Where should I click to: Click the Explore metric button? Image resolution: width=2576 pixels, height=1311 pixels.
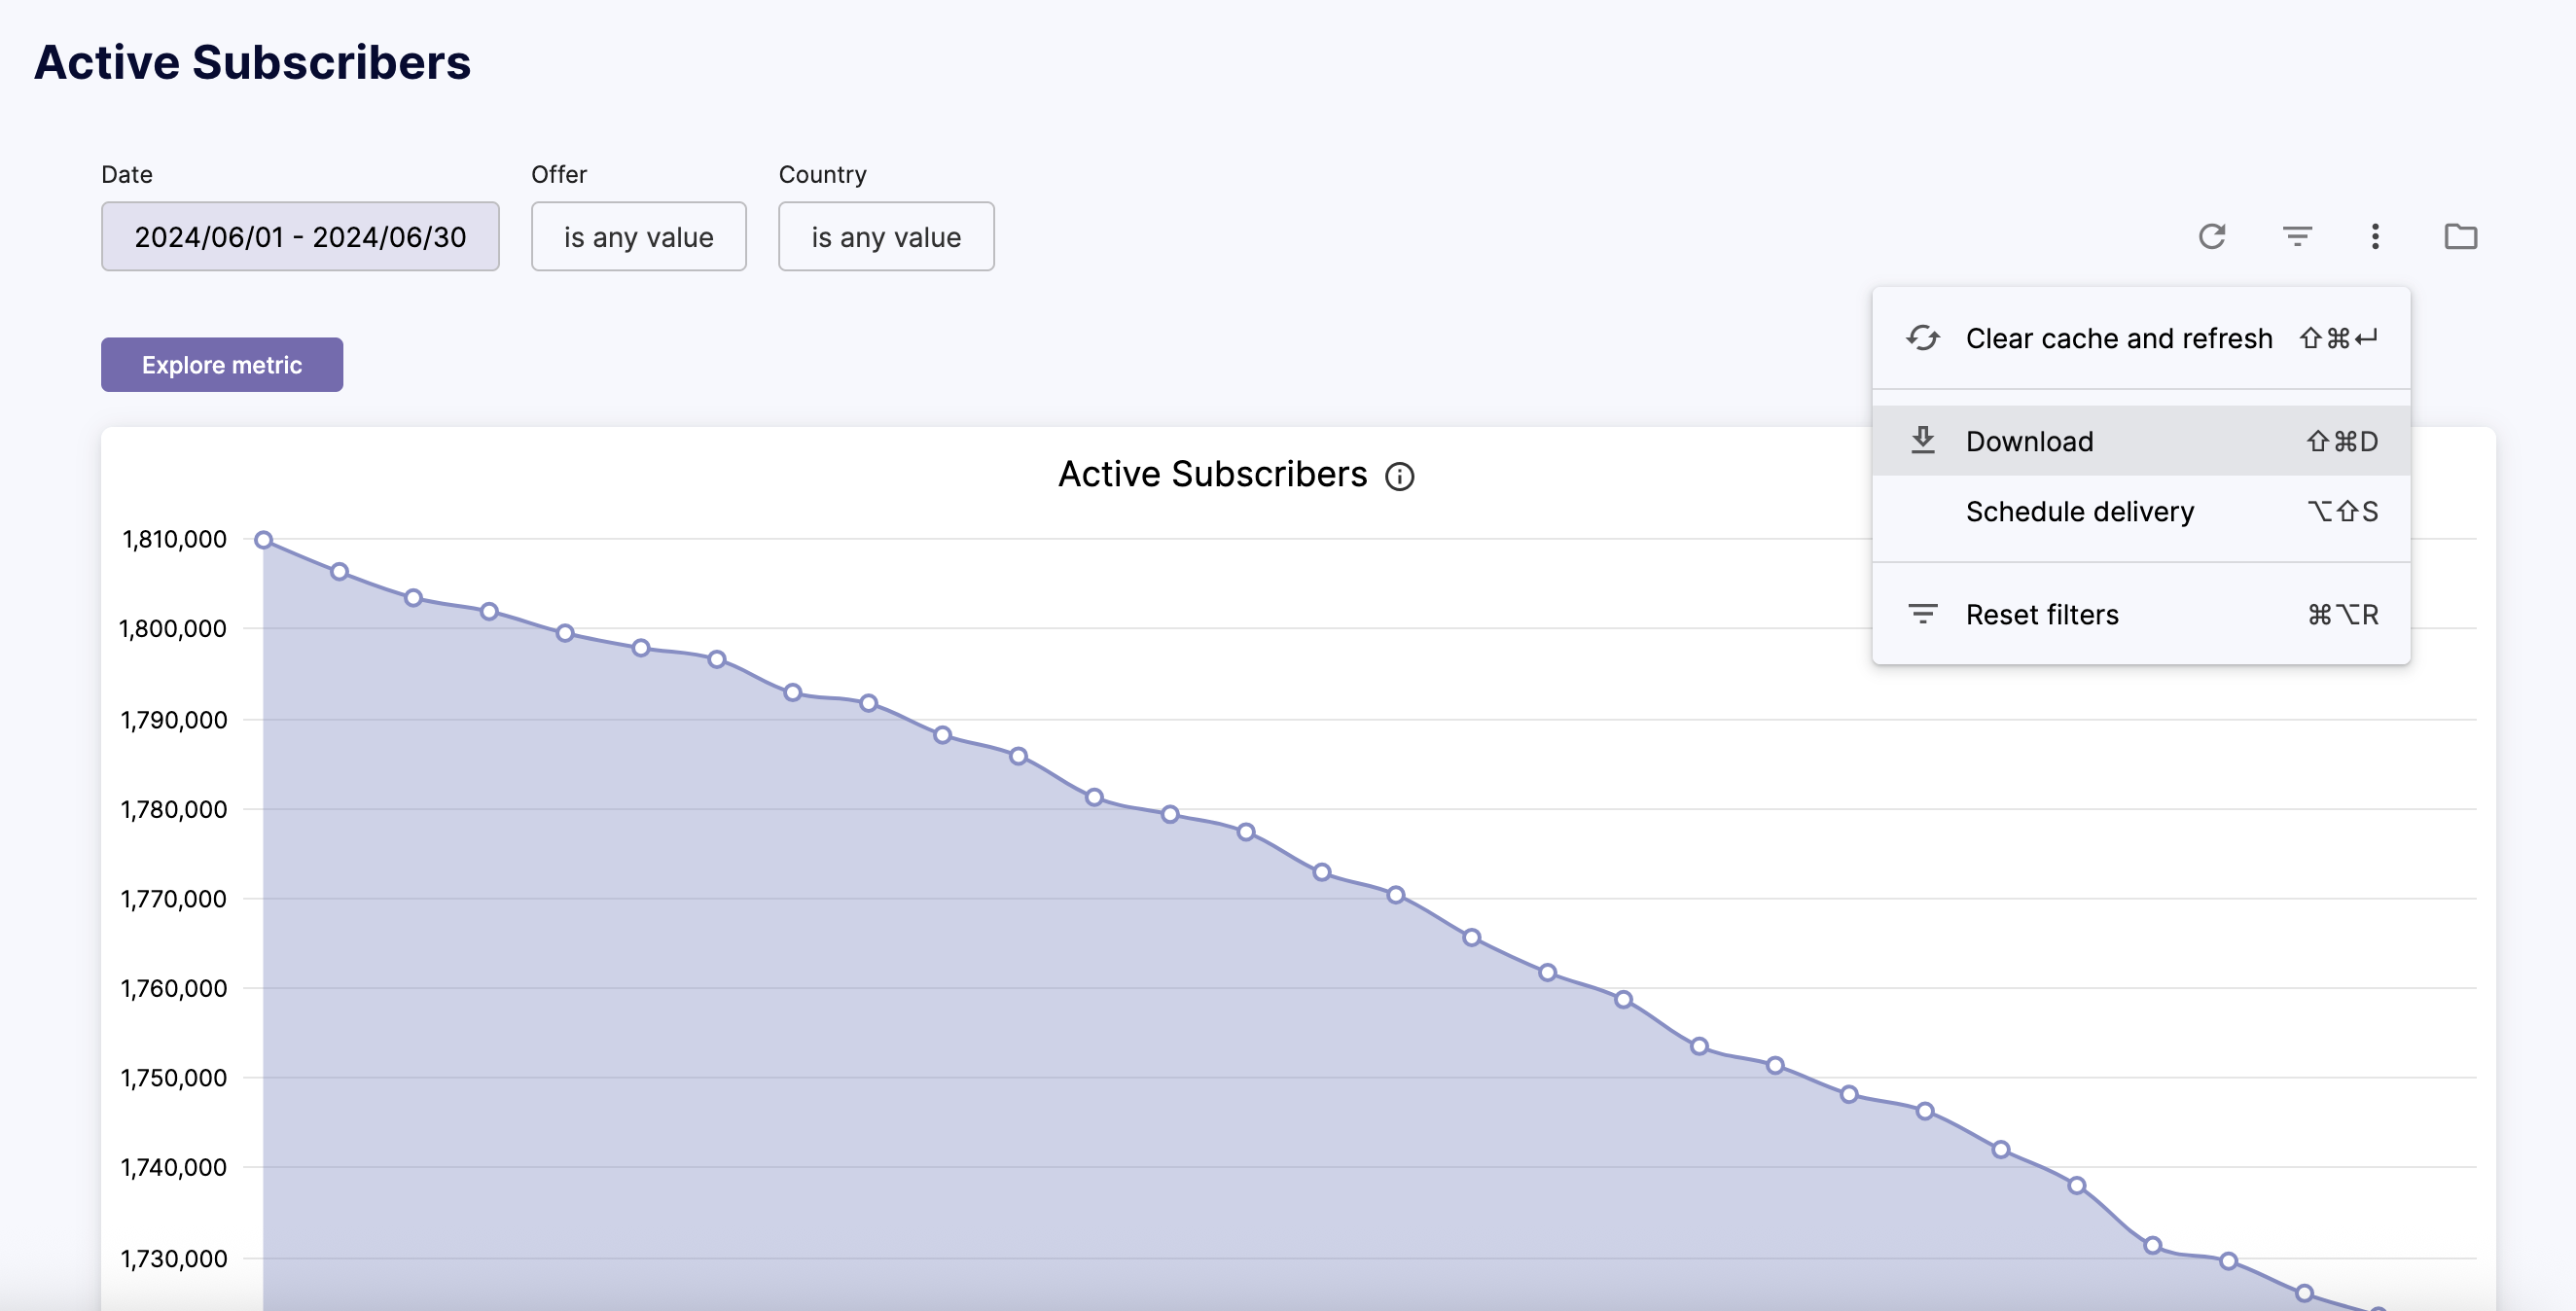pos(222,365)
